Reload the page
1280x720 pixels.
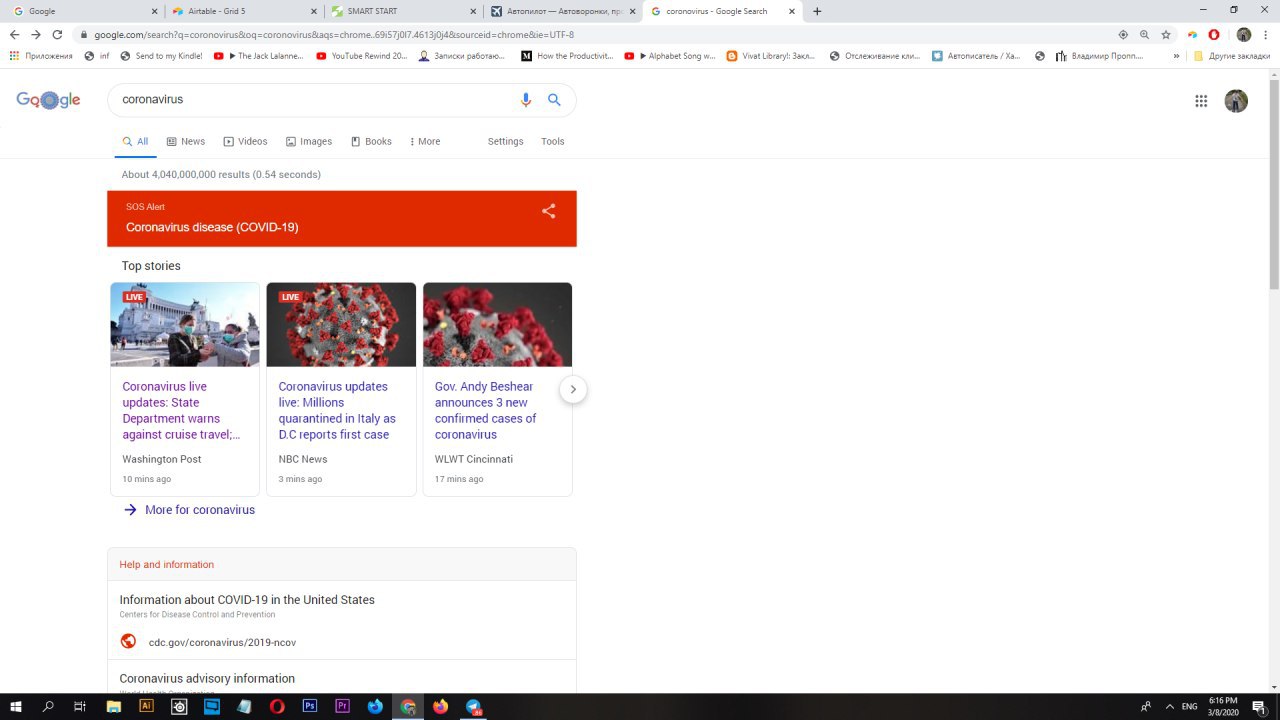pyautogui.click(x=57, y=34)
